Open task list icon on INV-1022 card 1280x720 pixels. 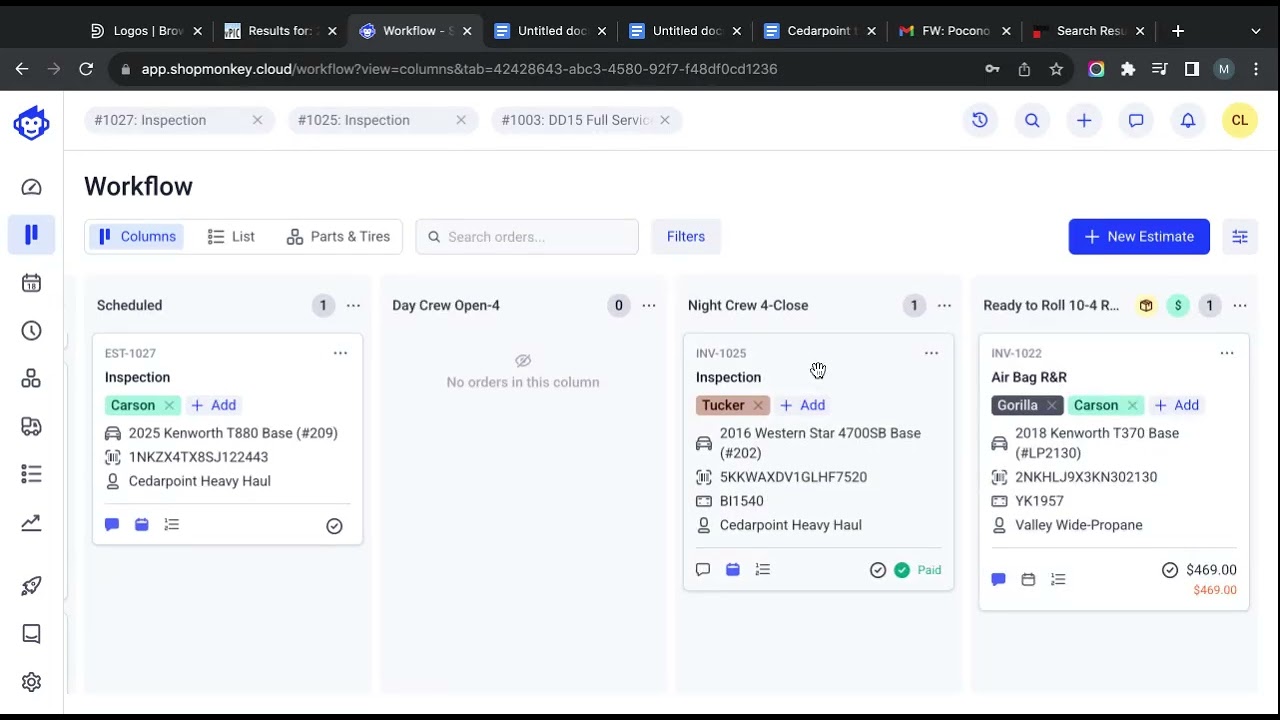click(1058, 580)
